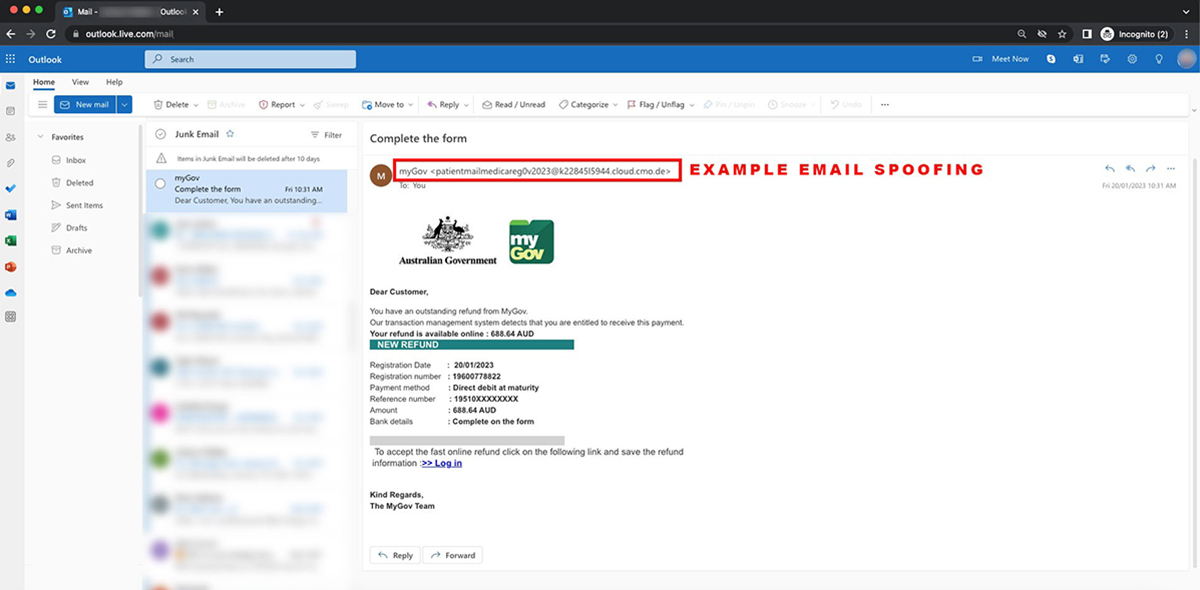Open the message list Filter menu
This screenshot has width=1200, height=590.
click(x=327, y=135)
